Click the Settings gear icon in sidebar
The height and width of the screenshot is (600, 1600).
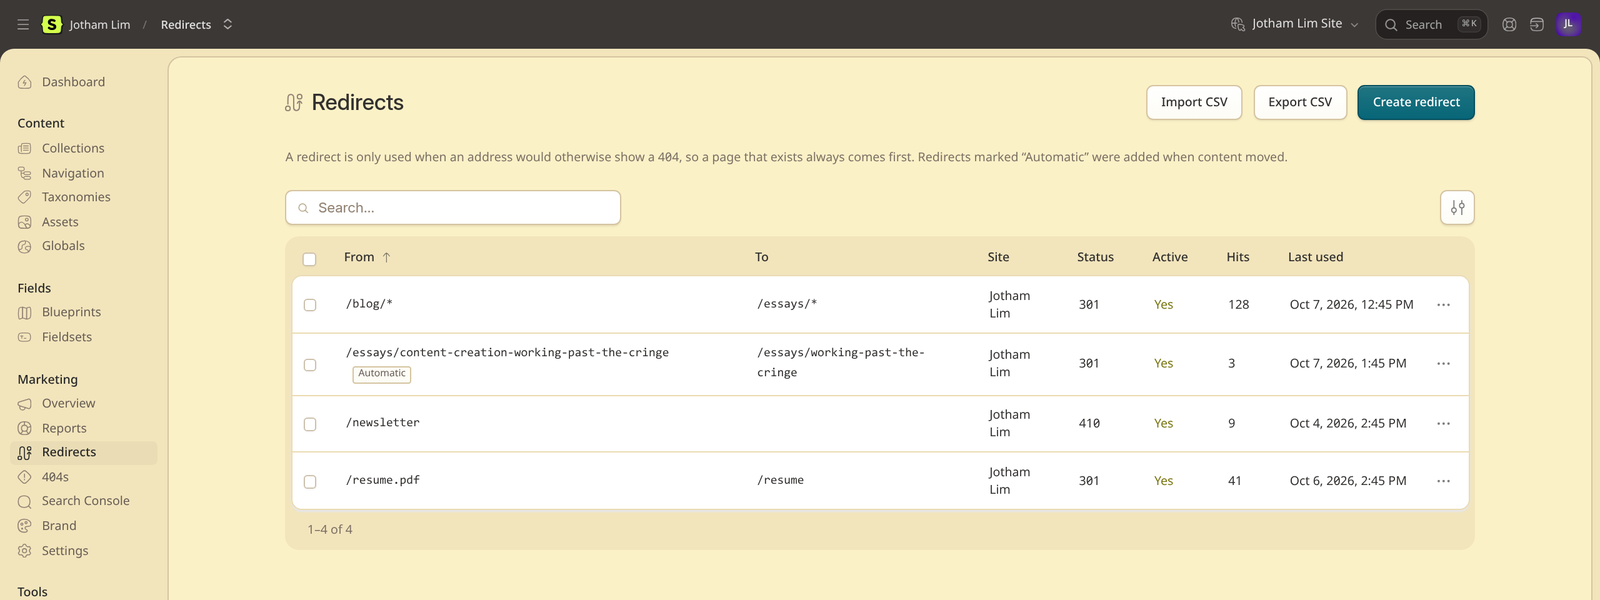(25, 551)
